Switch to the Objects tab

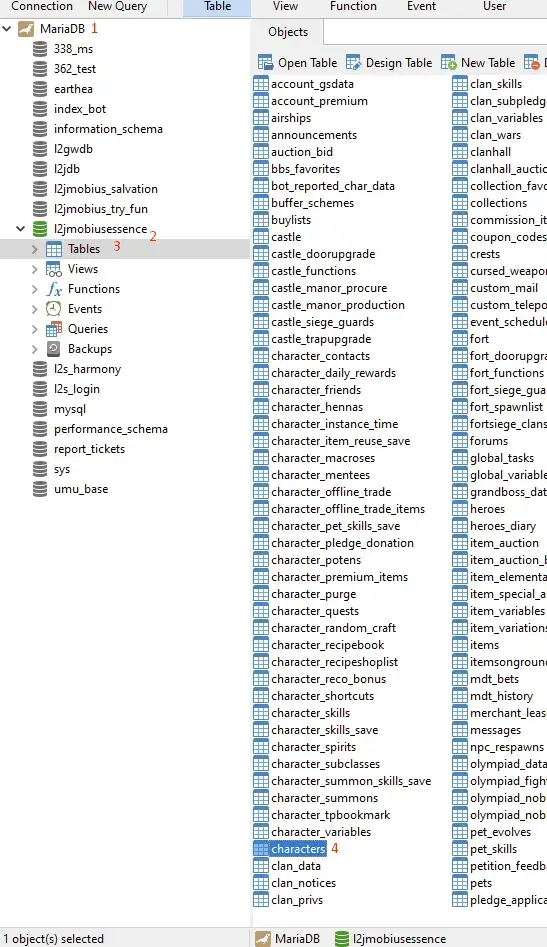pyautogui.click(x=288, y=32)
